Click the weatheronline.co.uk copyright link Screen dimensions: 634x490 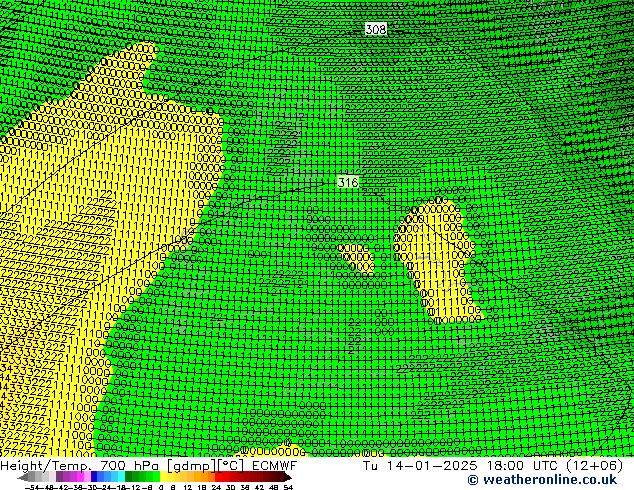542,480
